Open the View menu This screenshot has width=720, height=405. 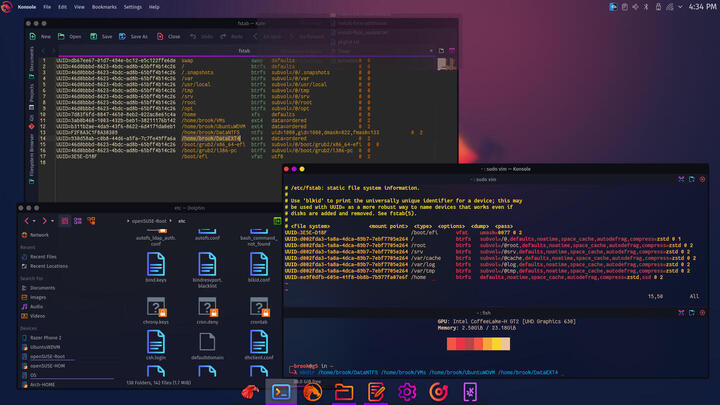pyautogui.click(x=79, y=7)
